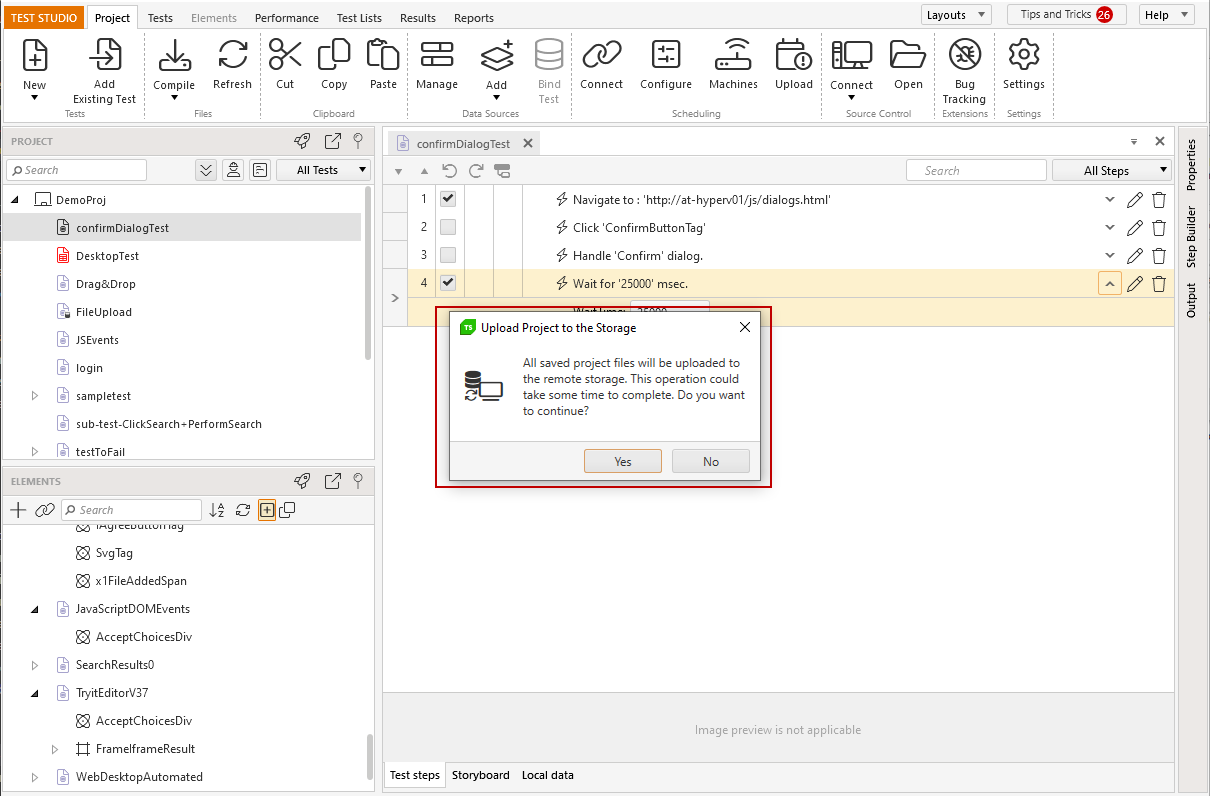
Task: Click the Elements panel search field
Action: tap(131, 510)
